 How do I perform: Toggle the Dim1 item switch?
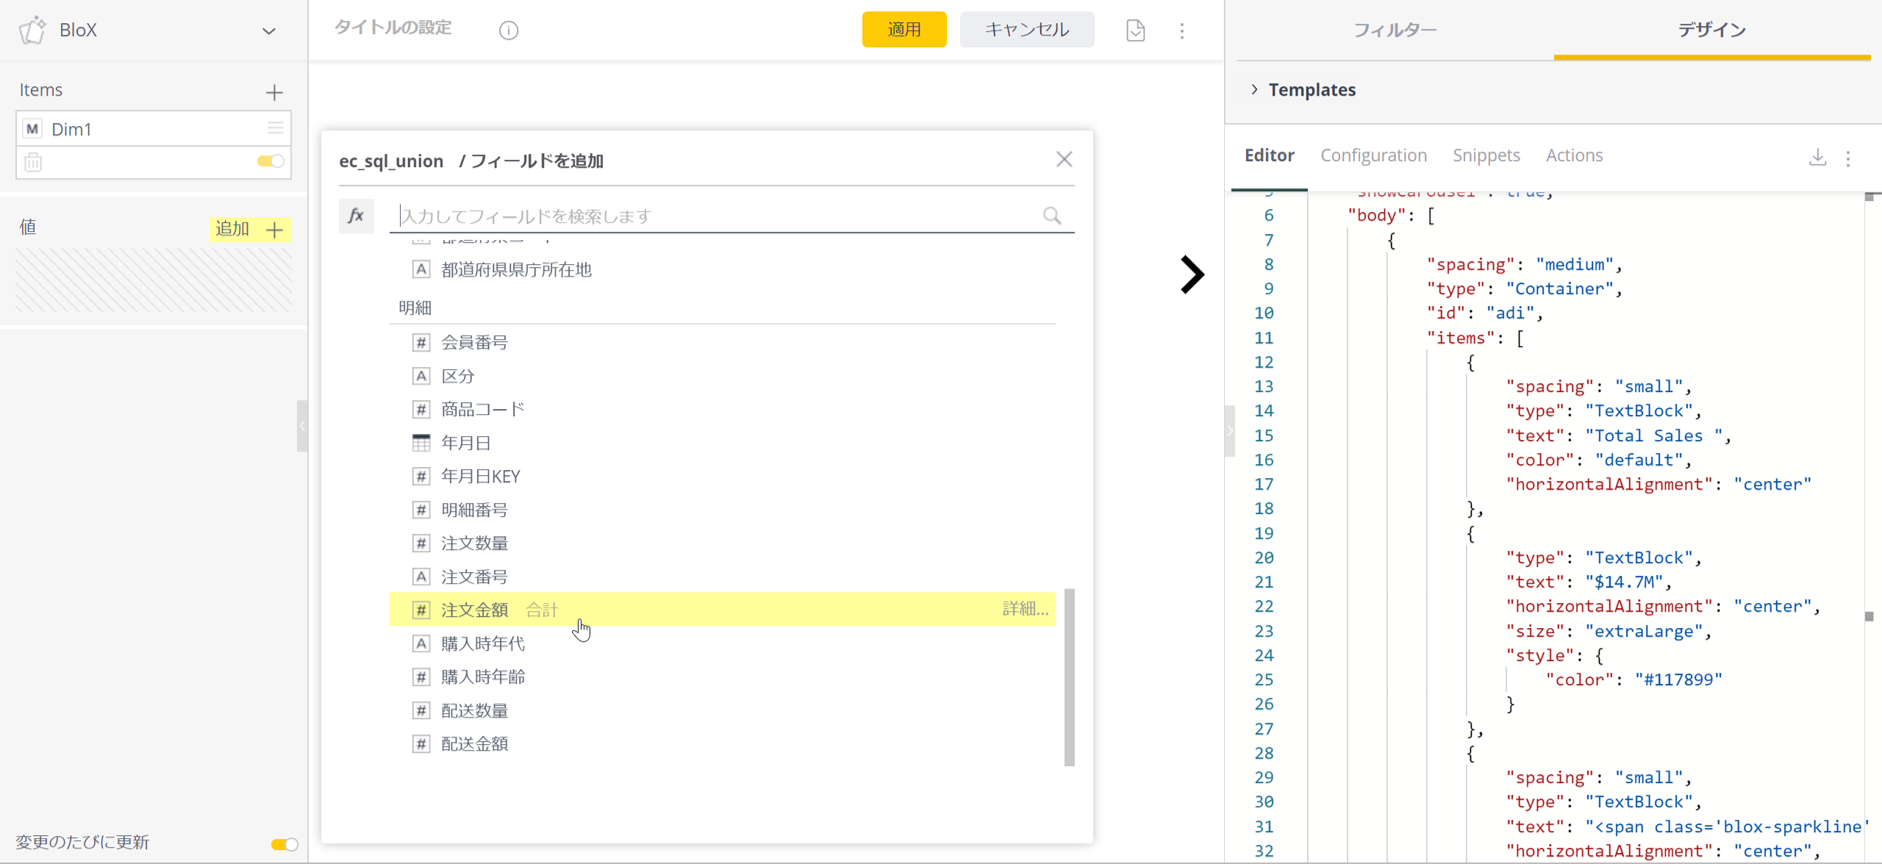[270, 161]
